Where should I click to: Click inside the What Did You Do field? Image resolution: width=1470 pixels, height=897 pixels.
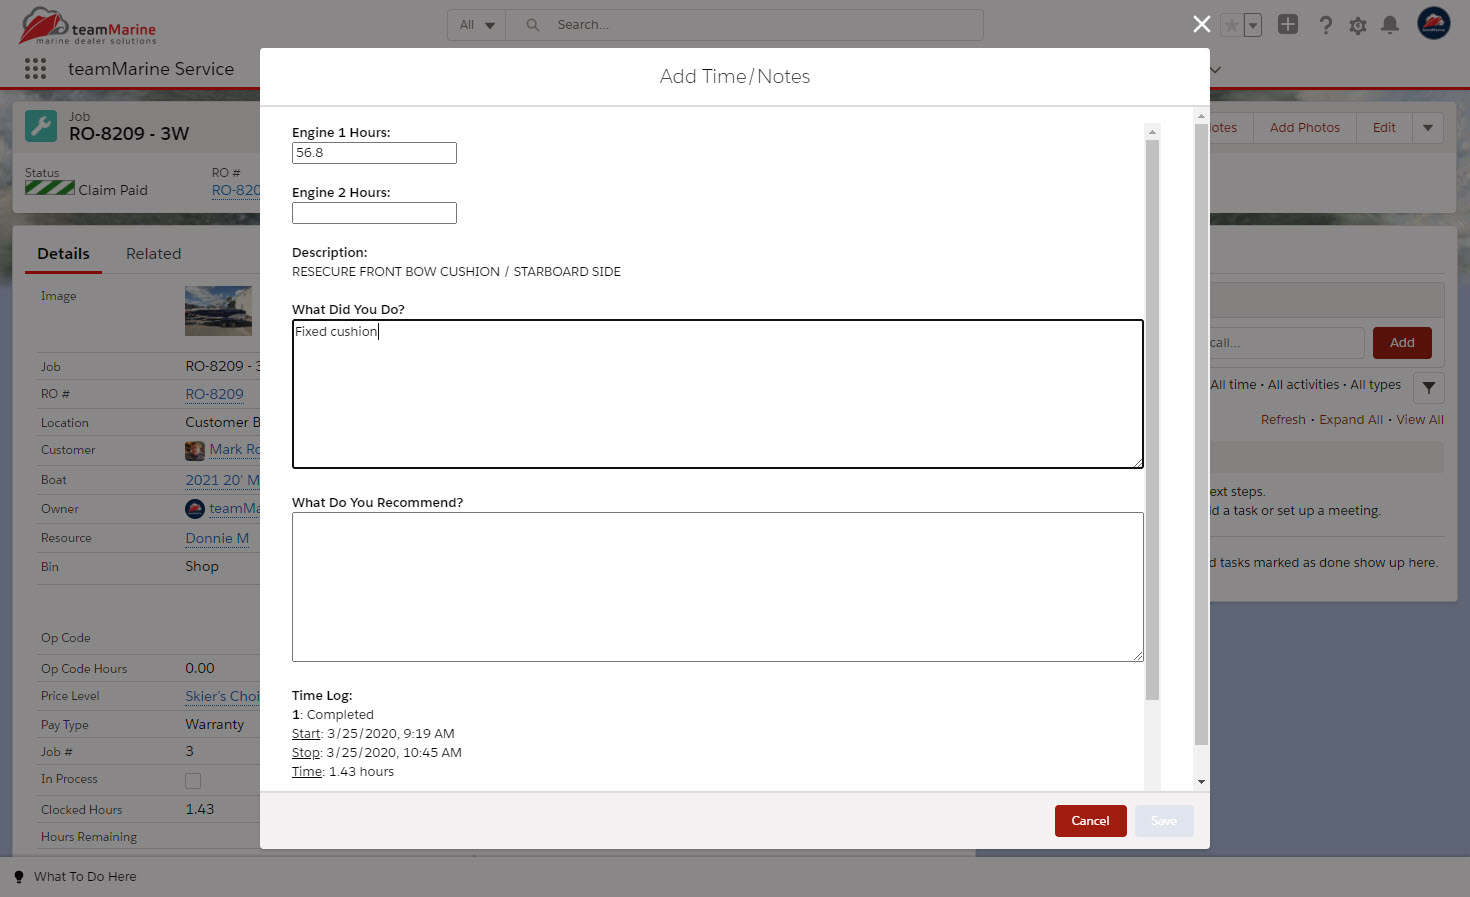point(717,393)
